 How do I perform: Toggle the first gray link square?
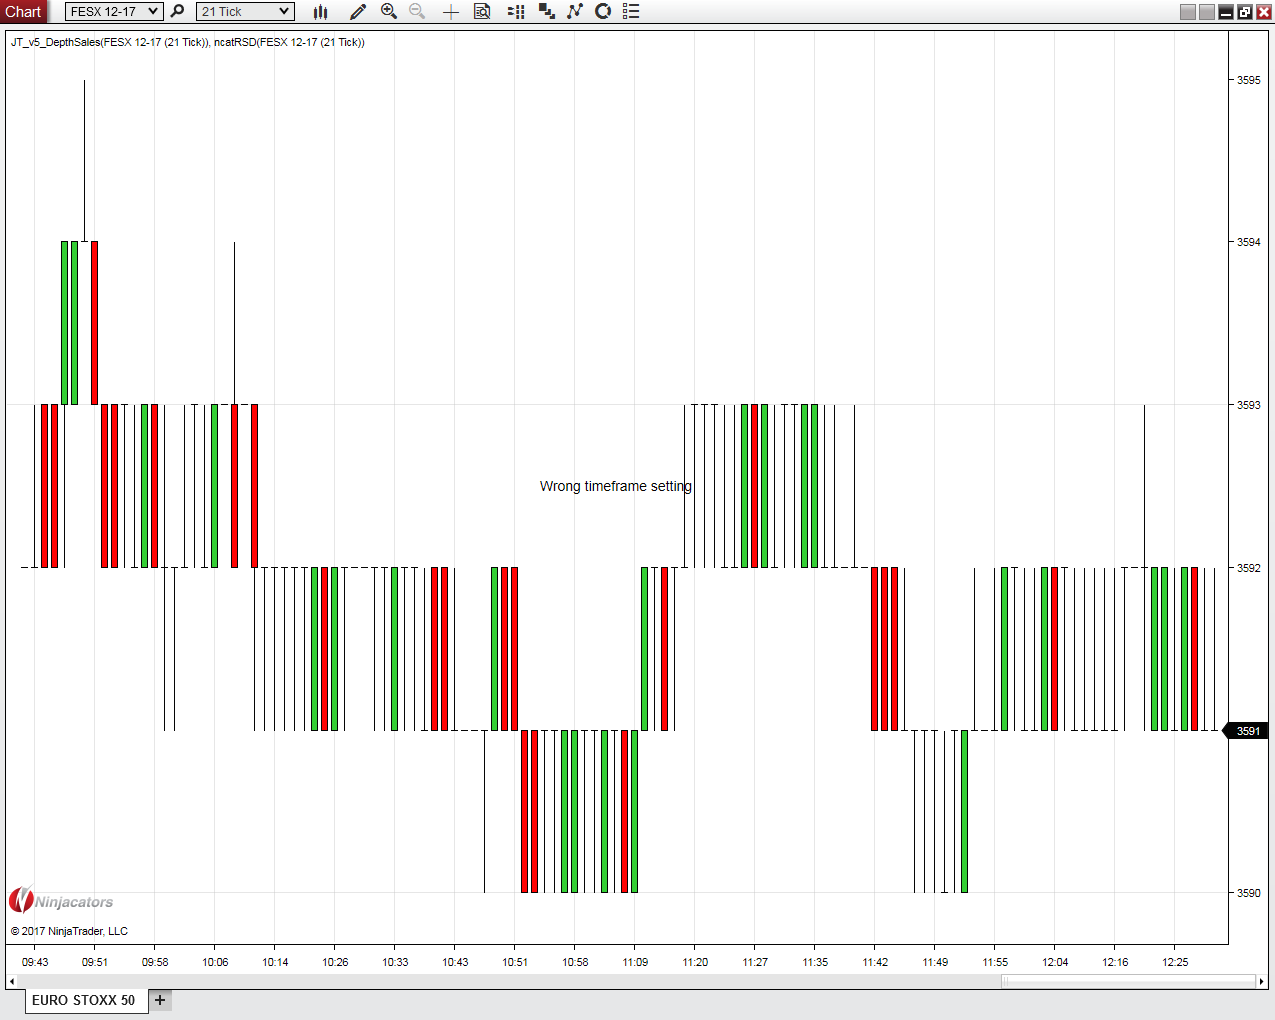pyautogui.click(x=1188, y=12)
